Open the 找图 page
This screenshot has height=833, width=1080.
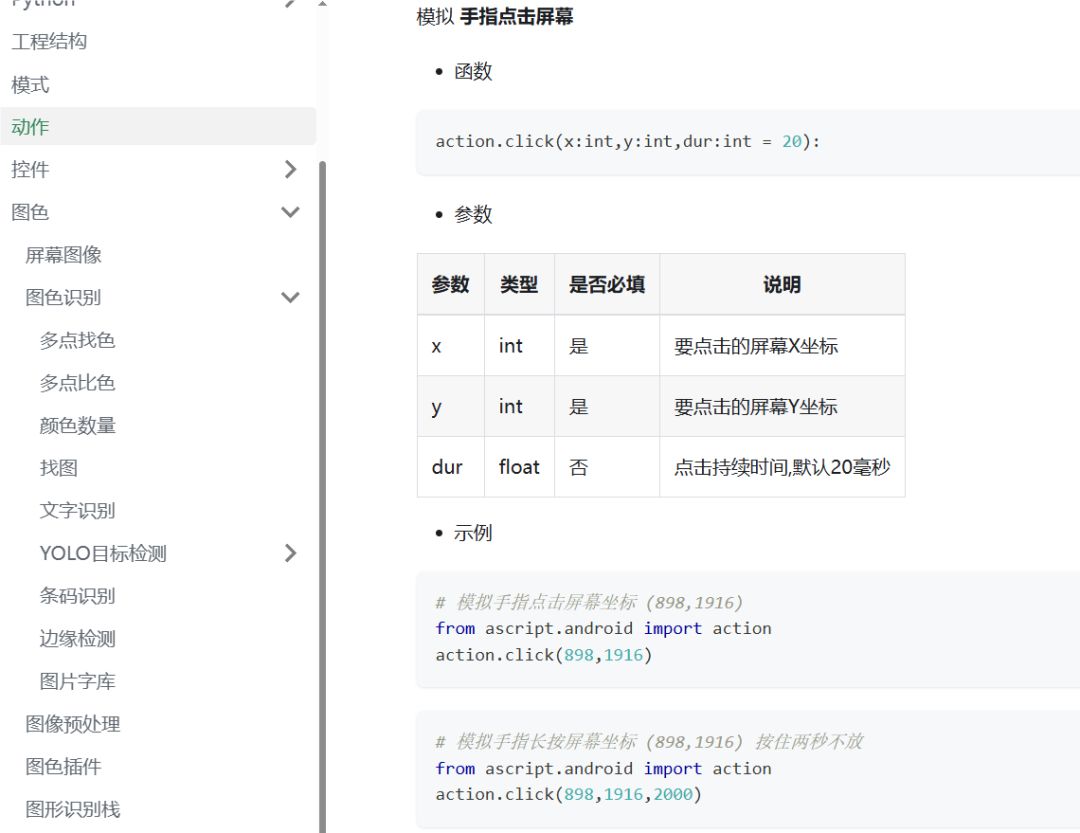point(59,469)
